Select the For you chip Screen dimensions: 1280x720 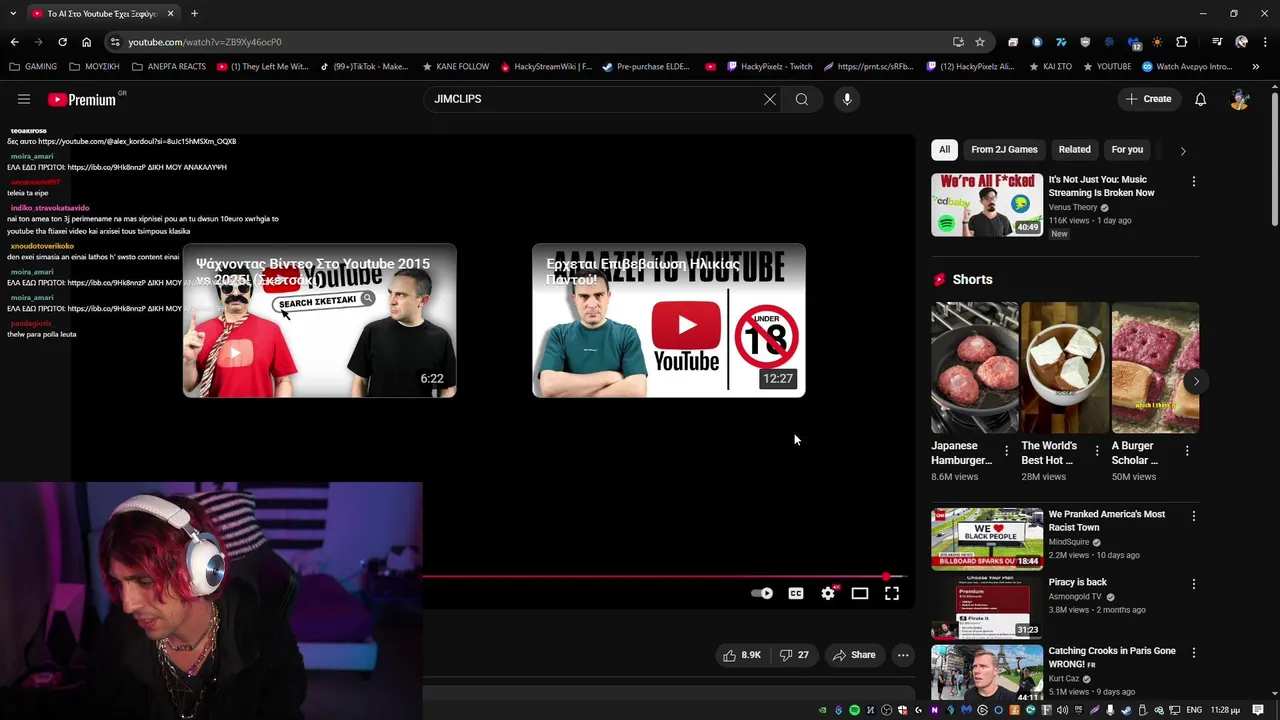[x=1127, y=149]
